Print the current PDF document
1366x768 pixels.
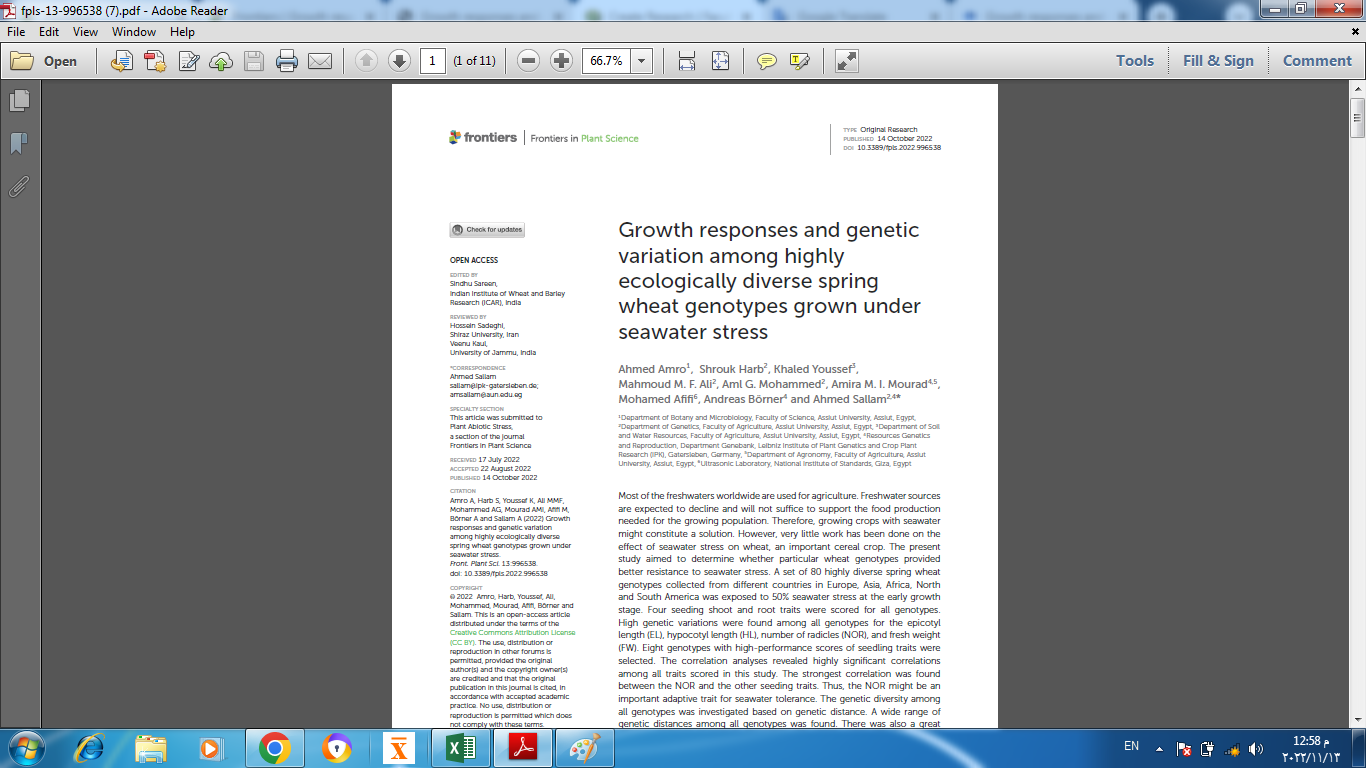pyautogui.click(x=287, y=60)
